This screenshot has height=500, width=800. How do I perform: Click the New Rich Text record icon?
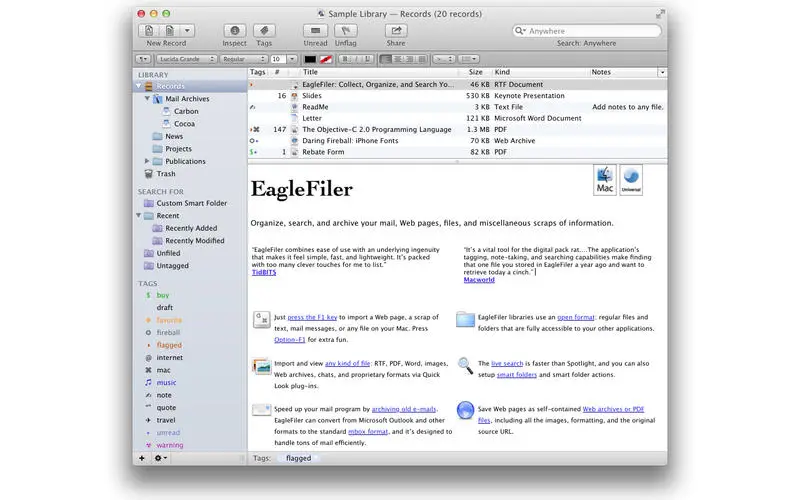click(148, 31)
